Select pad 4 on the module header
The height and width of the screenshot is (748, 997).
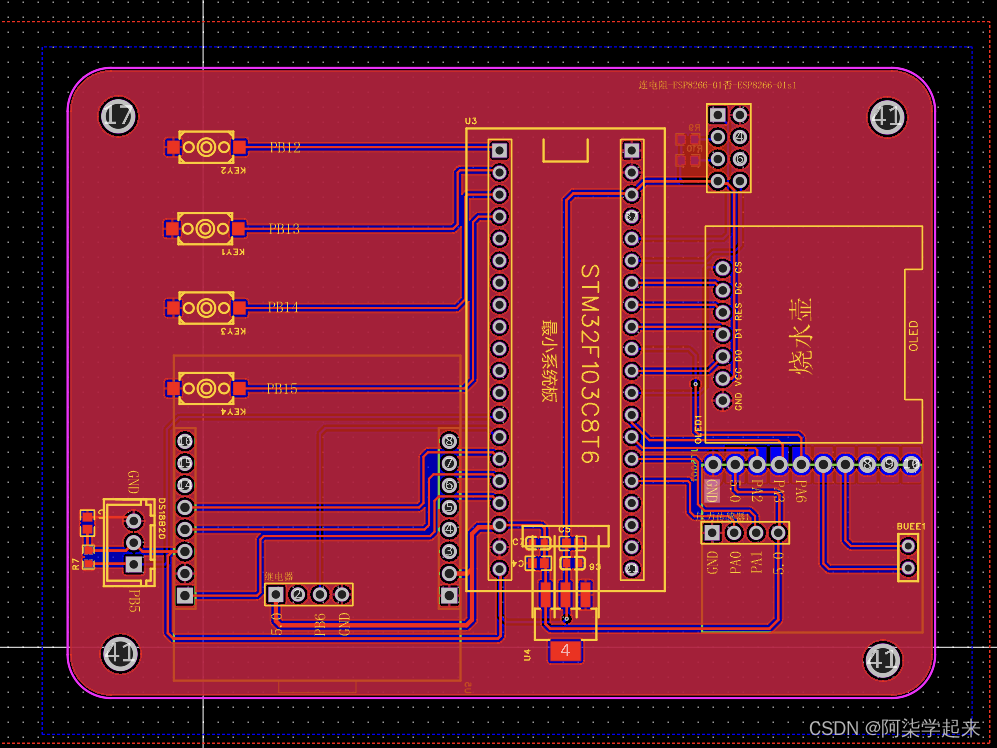coord(449,529)
